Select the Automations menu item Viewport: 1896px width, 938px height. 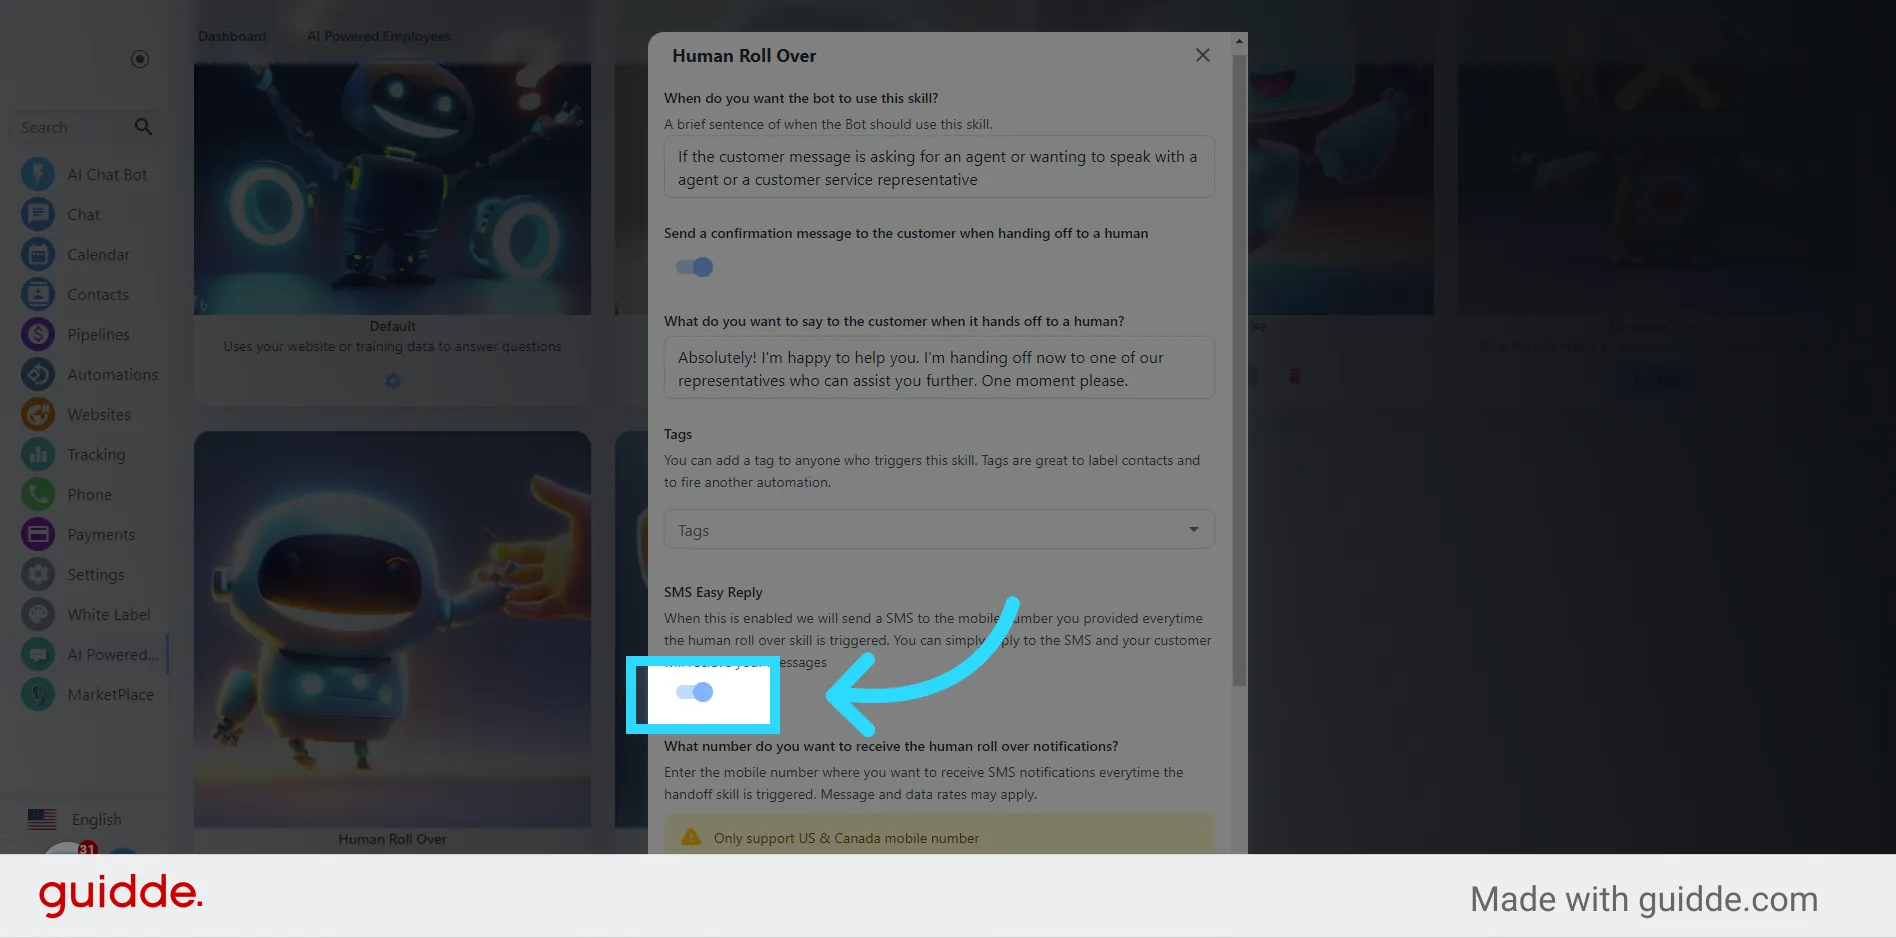click(x=113, y=374)
